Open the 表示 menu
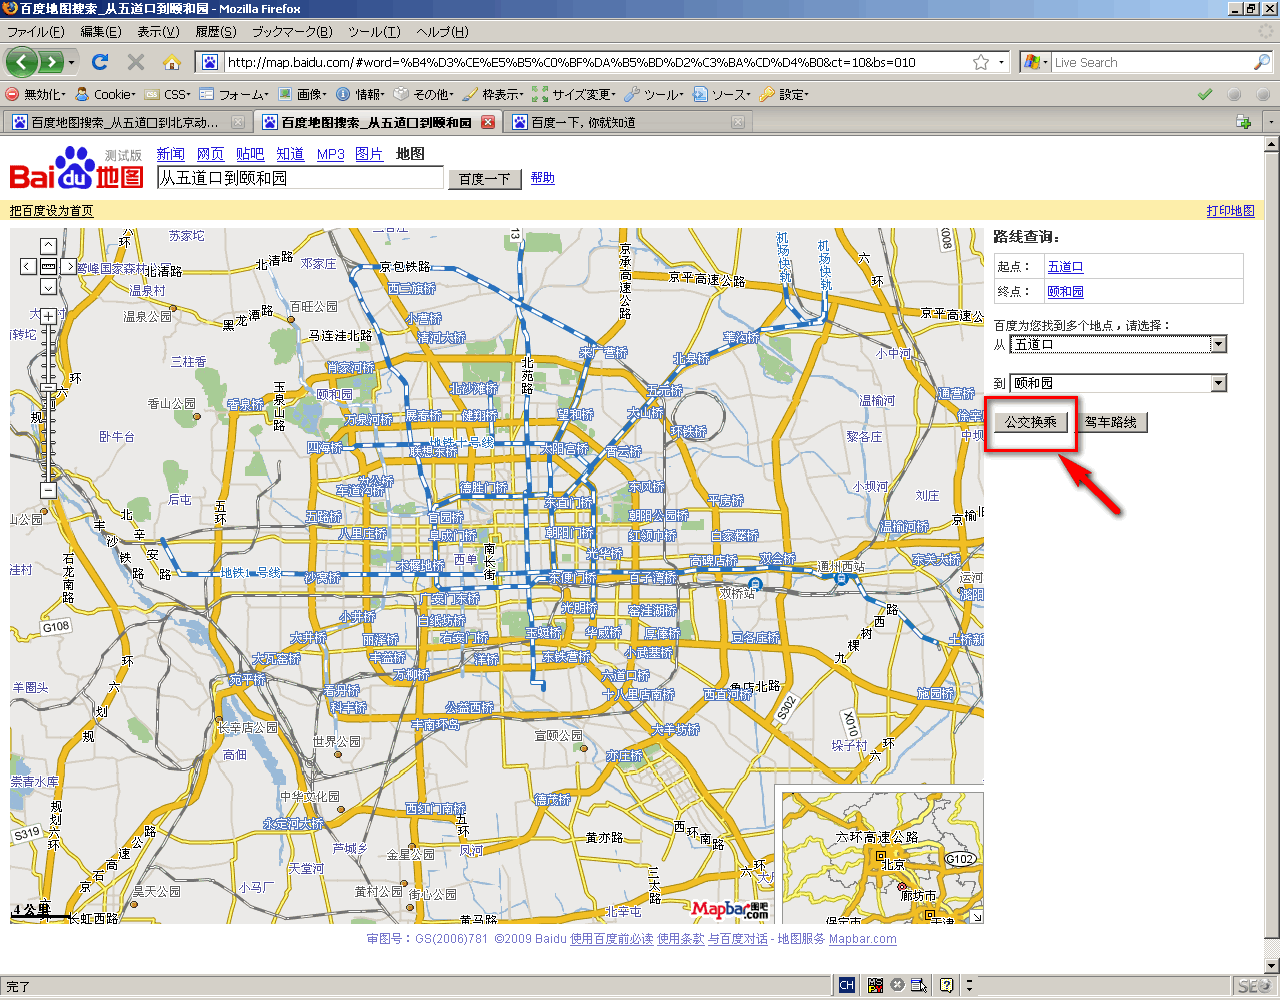This screenshot has height=1000, width=1280. point(158,32)
